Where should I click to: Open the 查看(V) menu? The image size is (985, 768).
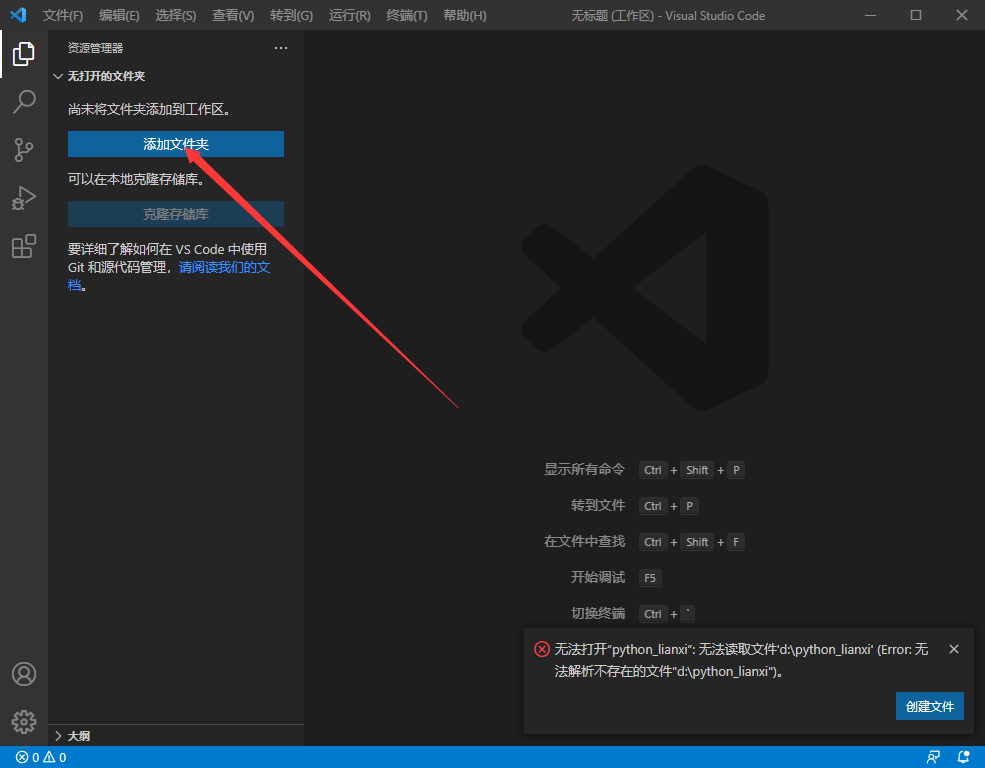[233, 15]
